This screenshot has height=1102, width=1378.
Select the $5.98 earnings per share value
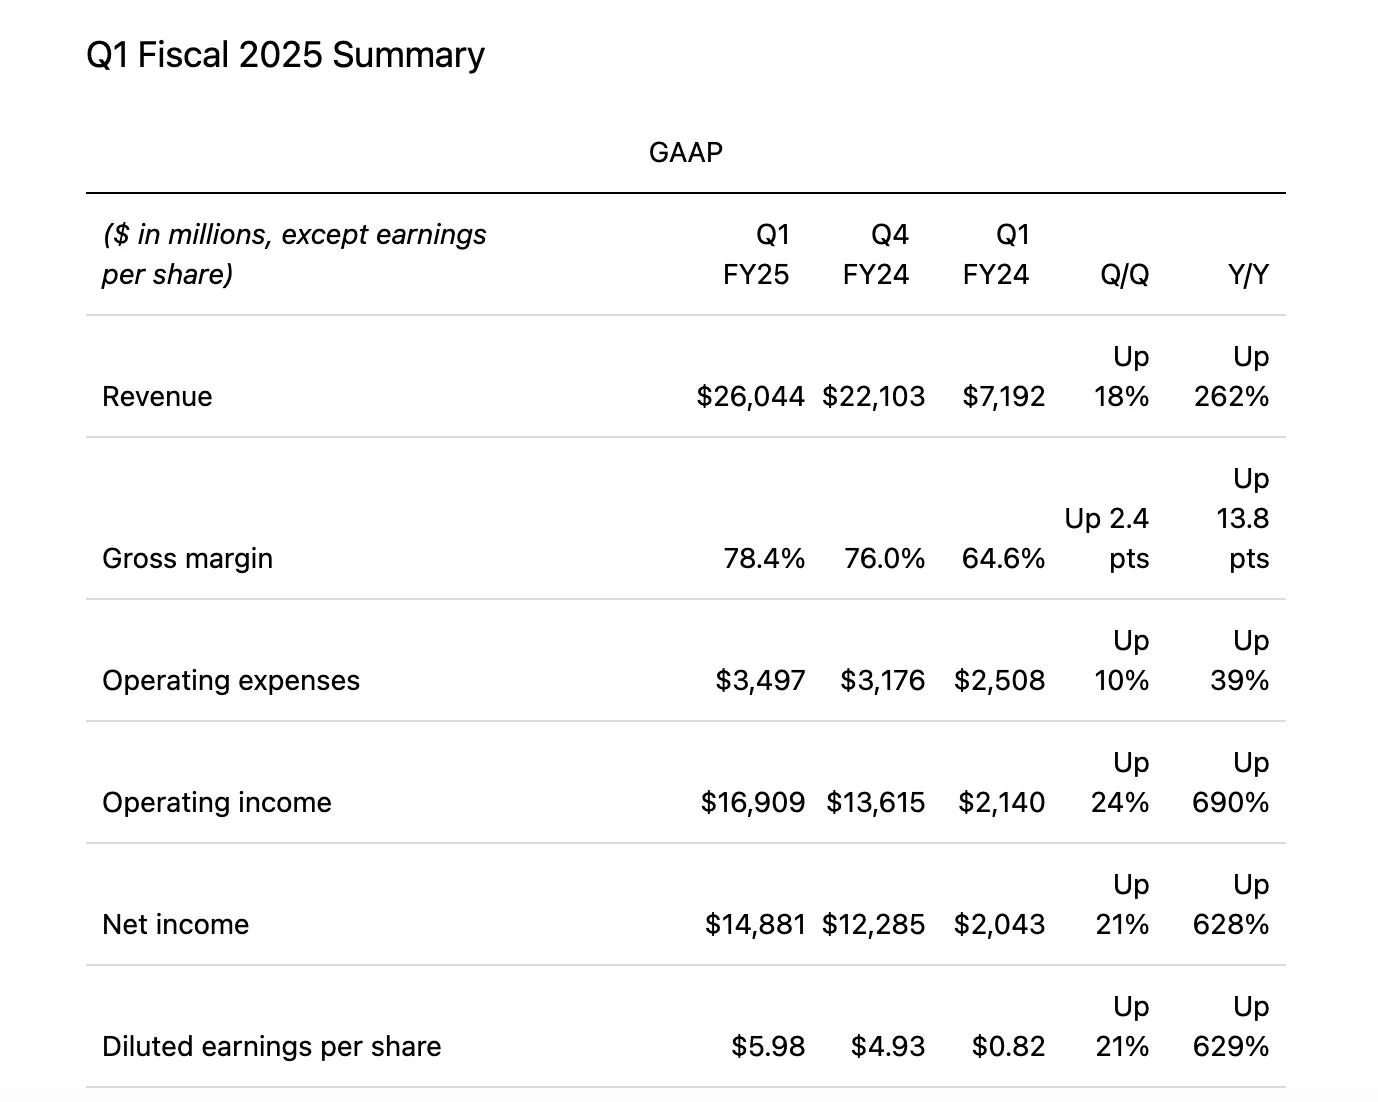768,1047
